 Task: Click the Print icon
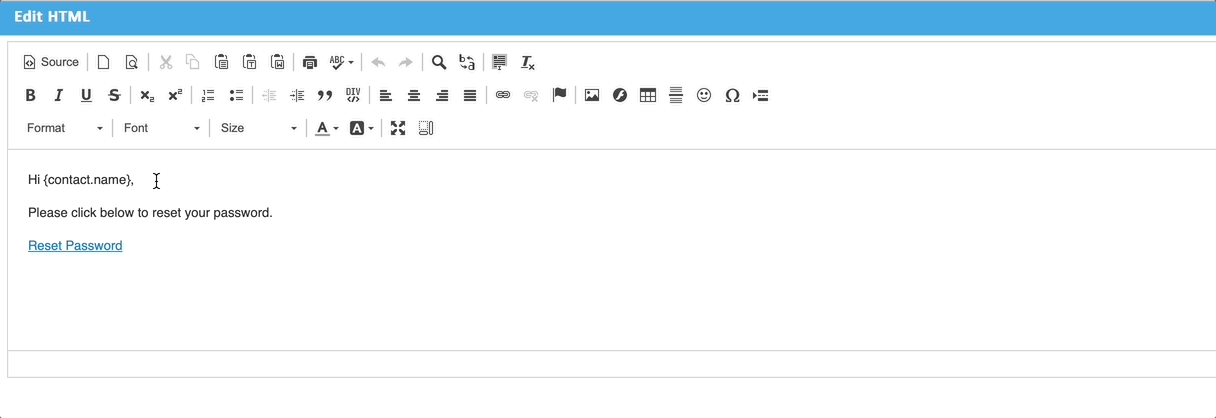310,62
